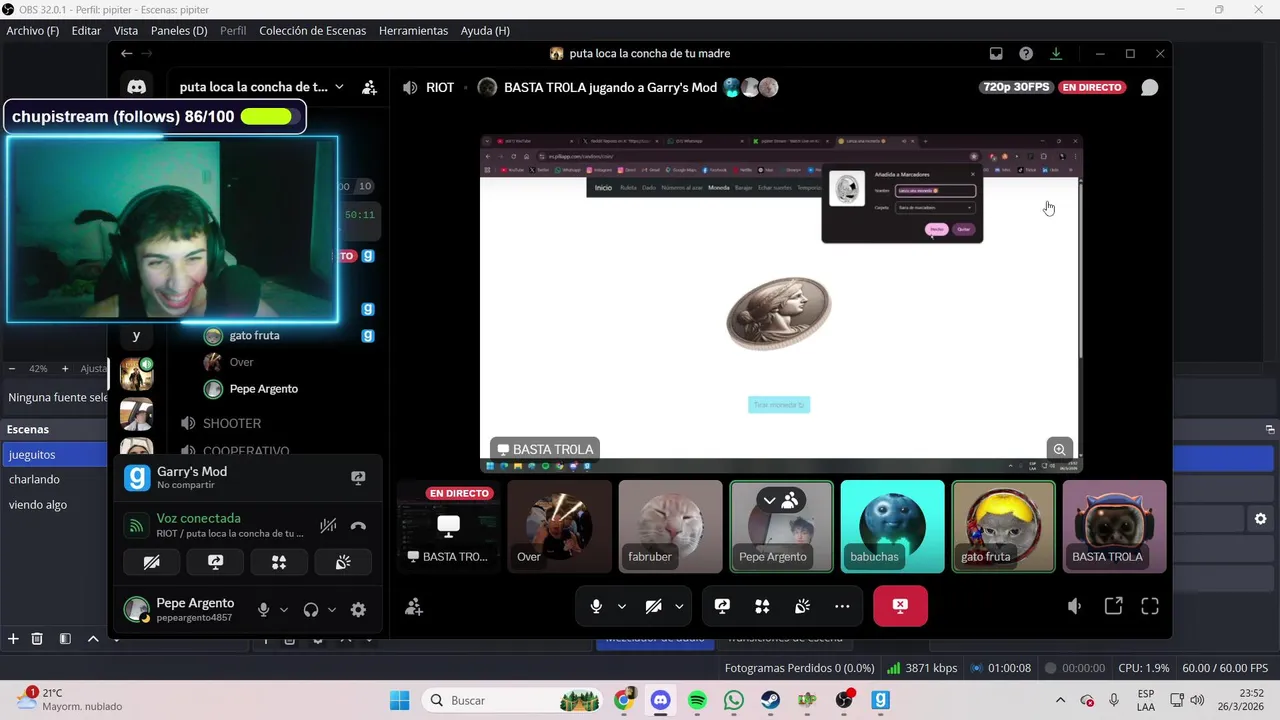Screen dimensions: 1280x720
Task: Open the scene filters icon in OBS
Action: 65,639
